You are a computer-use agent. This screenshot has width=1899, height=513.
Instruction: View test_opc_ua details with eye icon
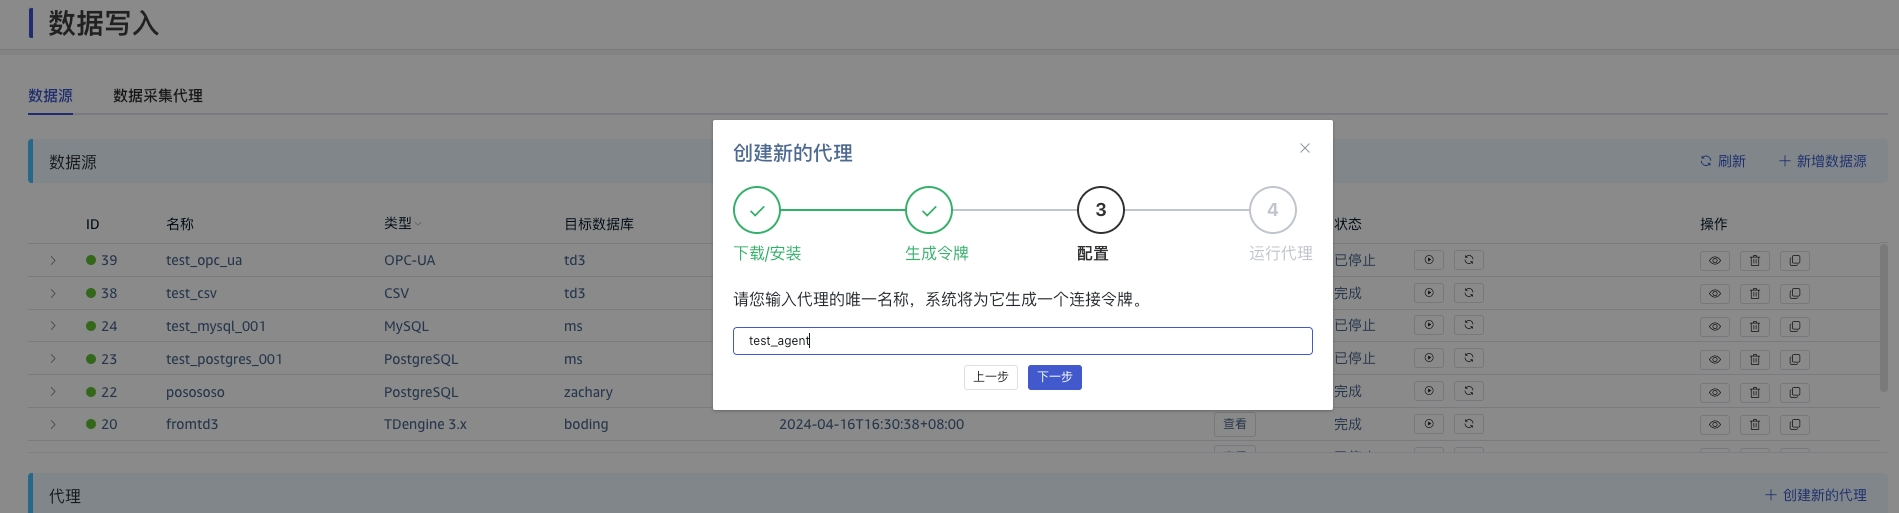(1714, 261)
